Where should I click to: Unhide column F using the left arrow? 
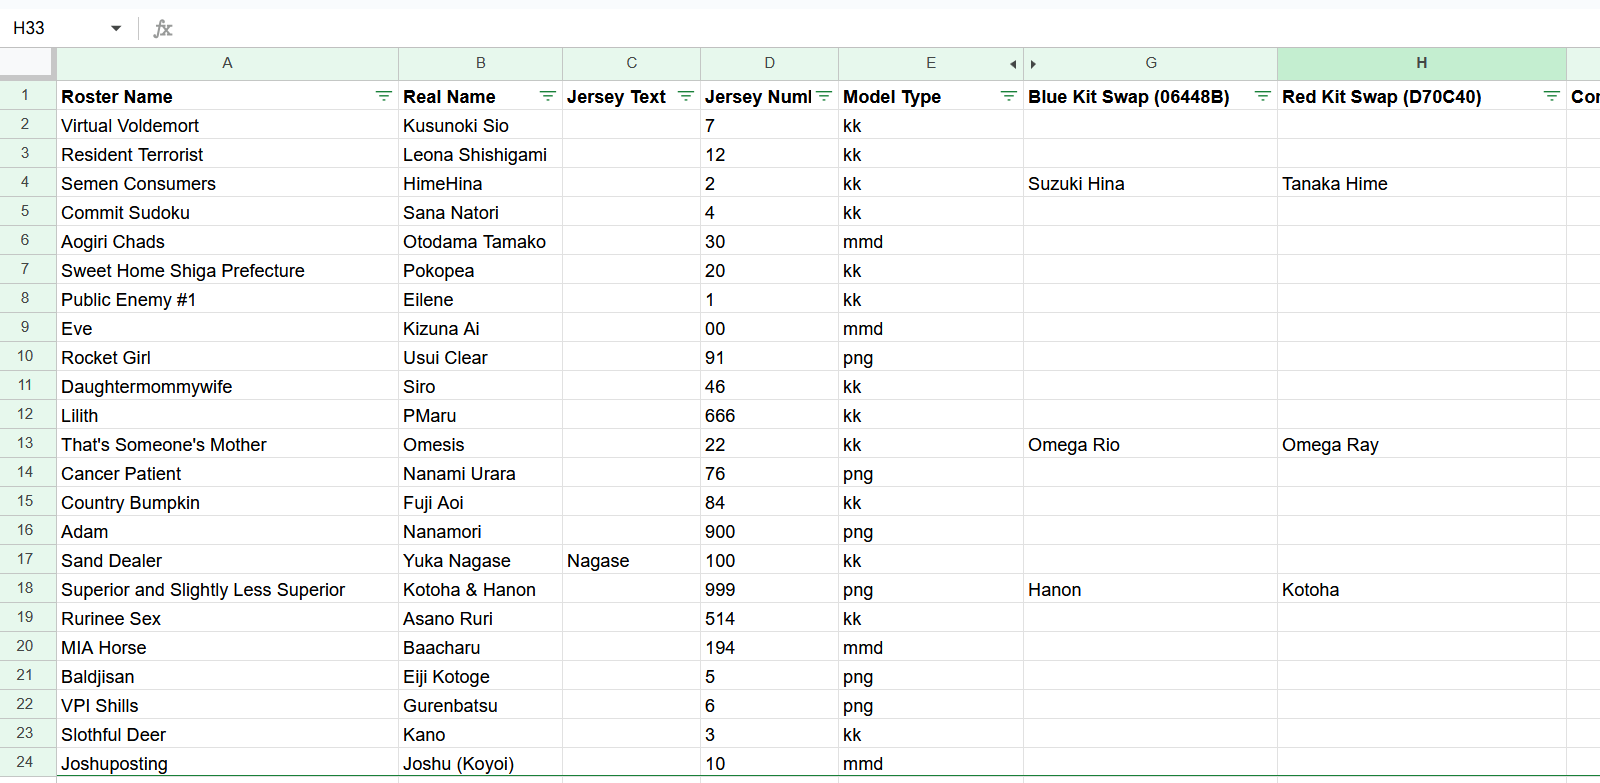tap(1013, 64)
